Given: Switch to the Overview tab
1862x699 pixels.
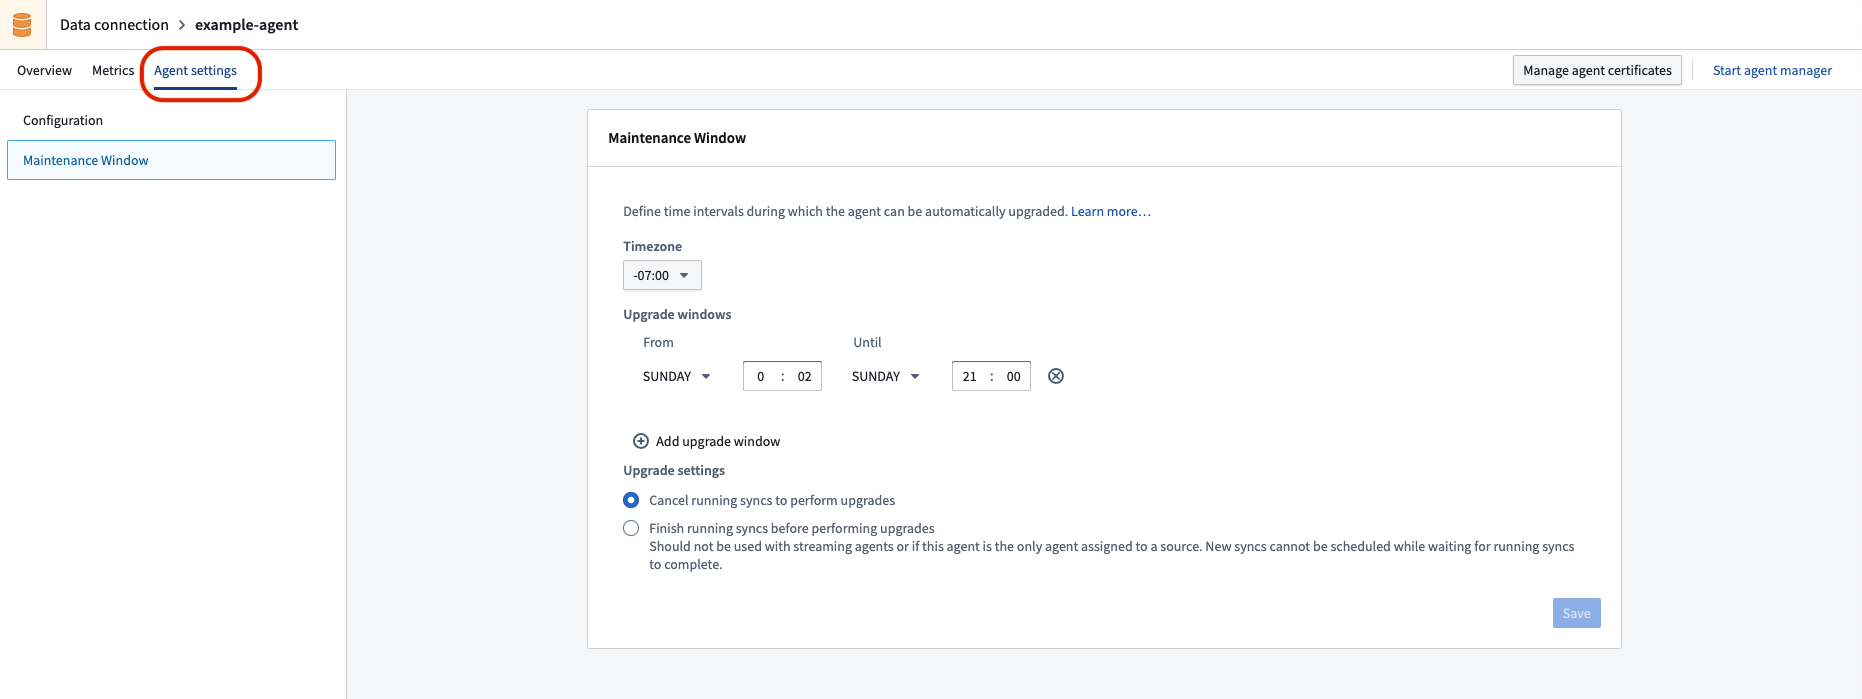Looking at the screenshot, I should coord(44,70).
